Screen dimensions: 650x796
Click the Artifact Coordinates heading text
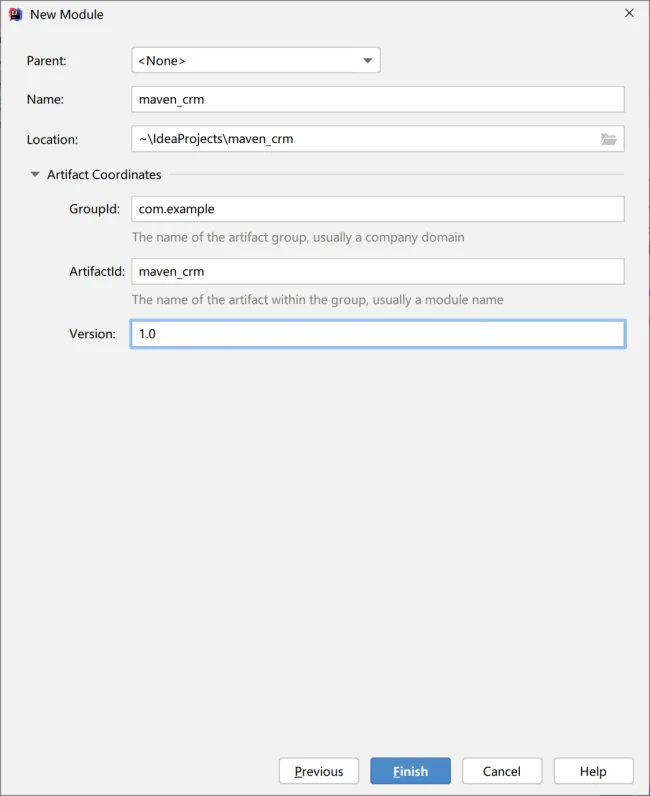click(x=104, y=175)
